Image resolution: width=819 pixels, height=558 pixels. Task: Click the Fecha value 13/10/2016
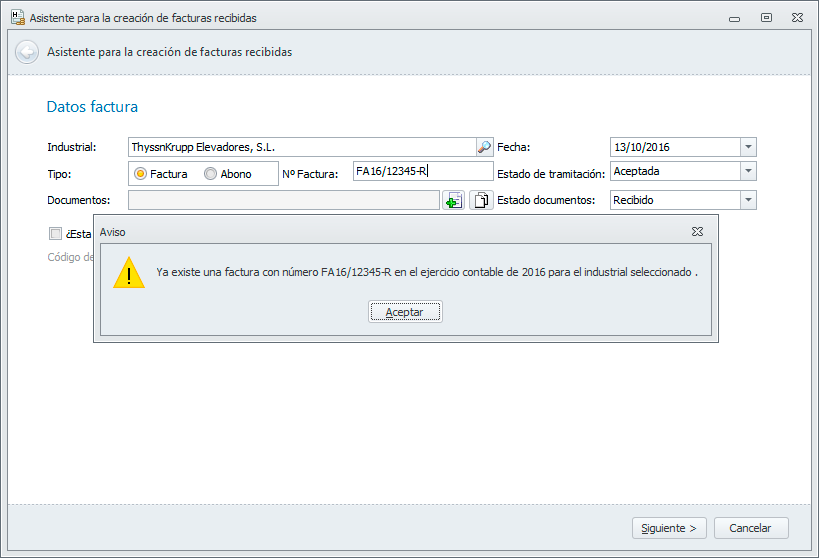(x=642, y=147)
